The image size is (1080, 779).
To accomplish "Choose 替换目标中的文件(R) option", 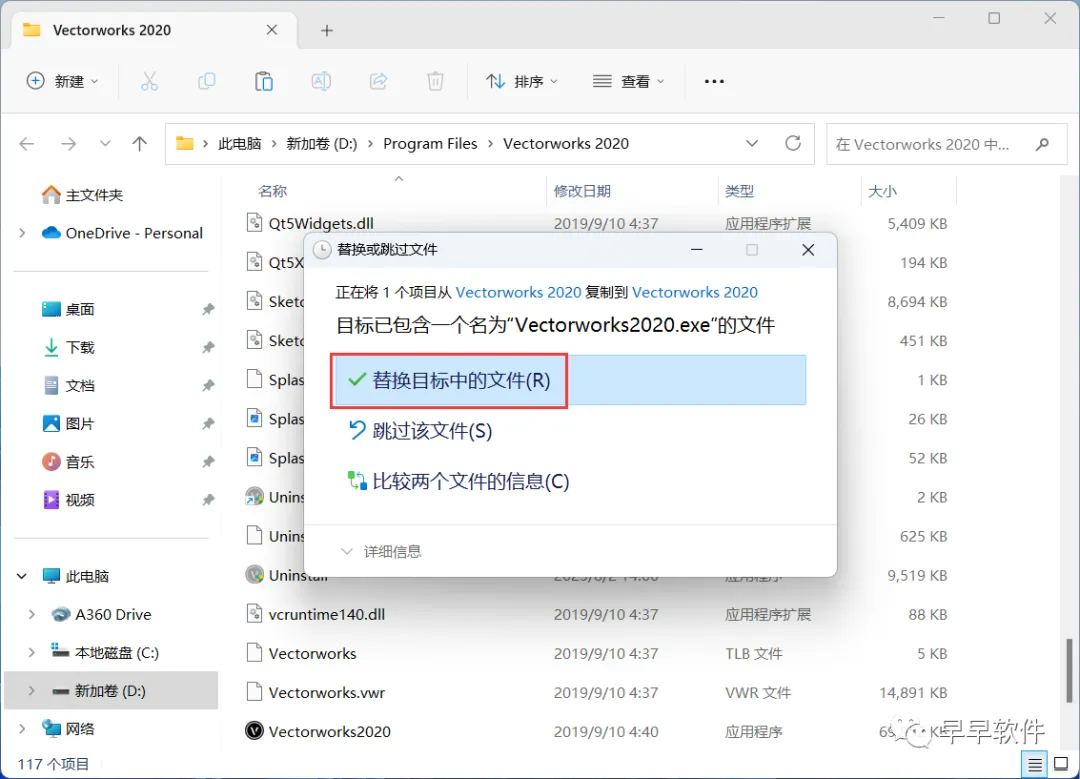I will point(569,380).
